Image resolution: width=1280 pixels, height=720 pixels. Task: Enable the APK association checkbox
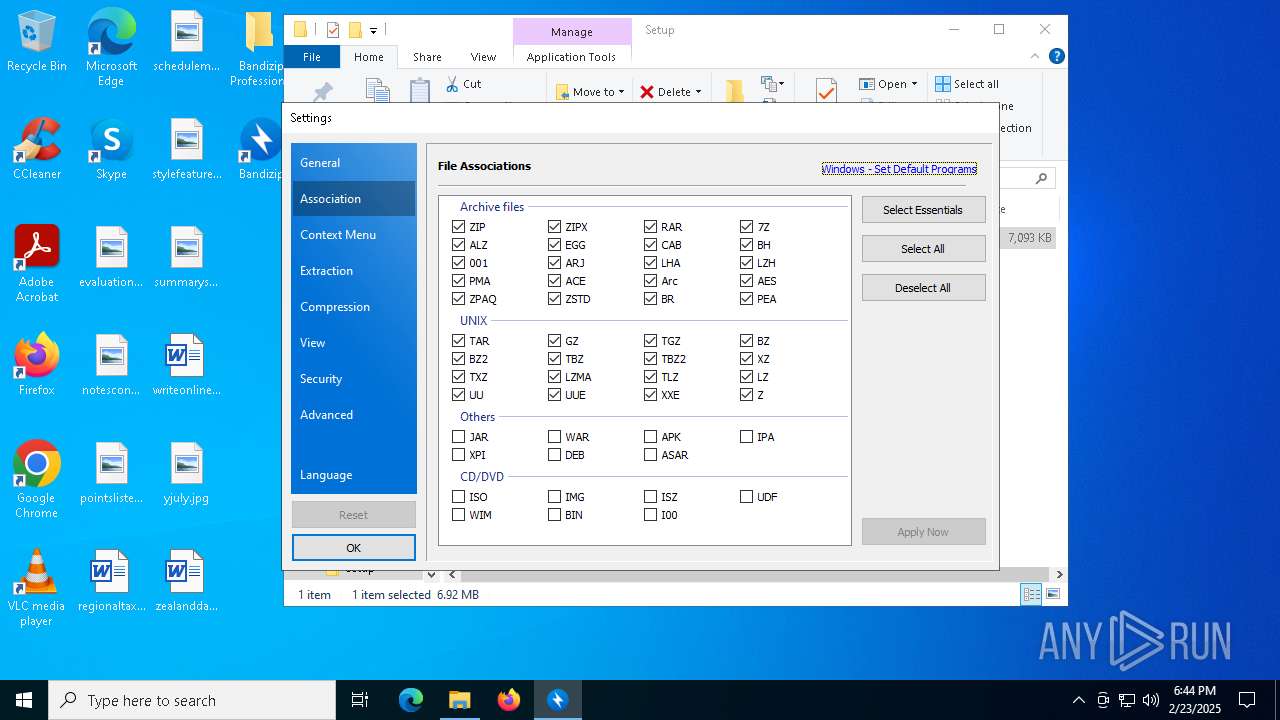click(x=651, y=437)
